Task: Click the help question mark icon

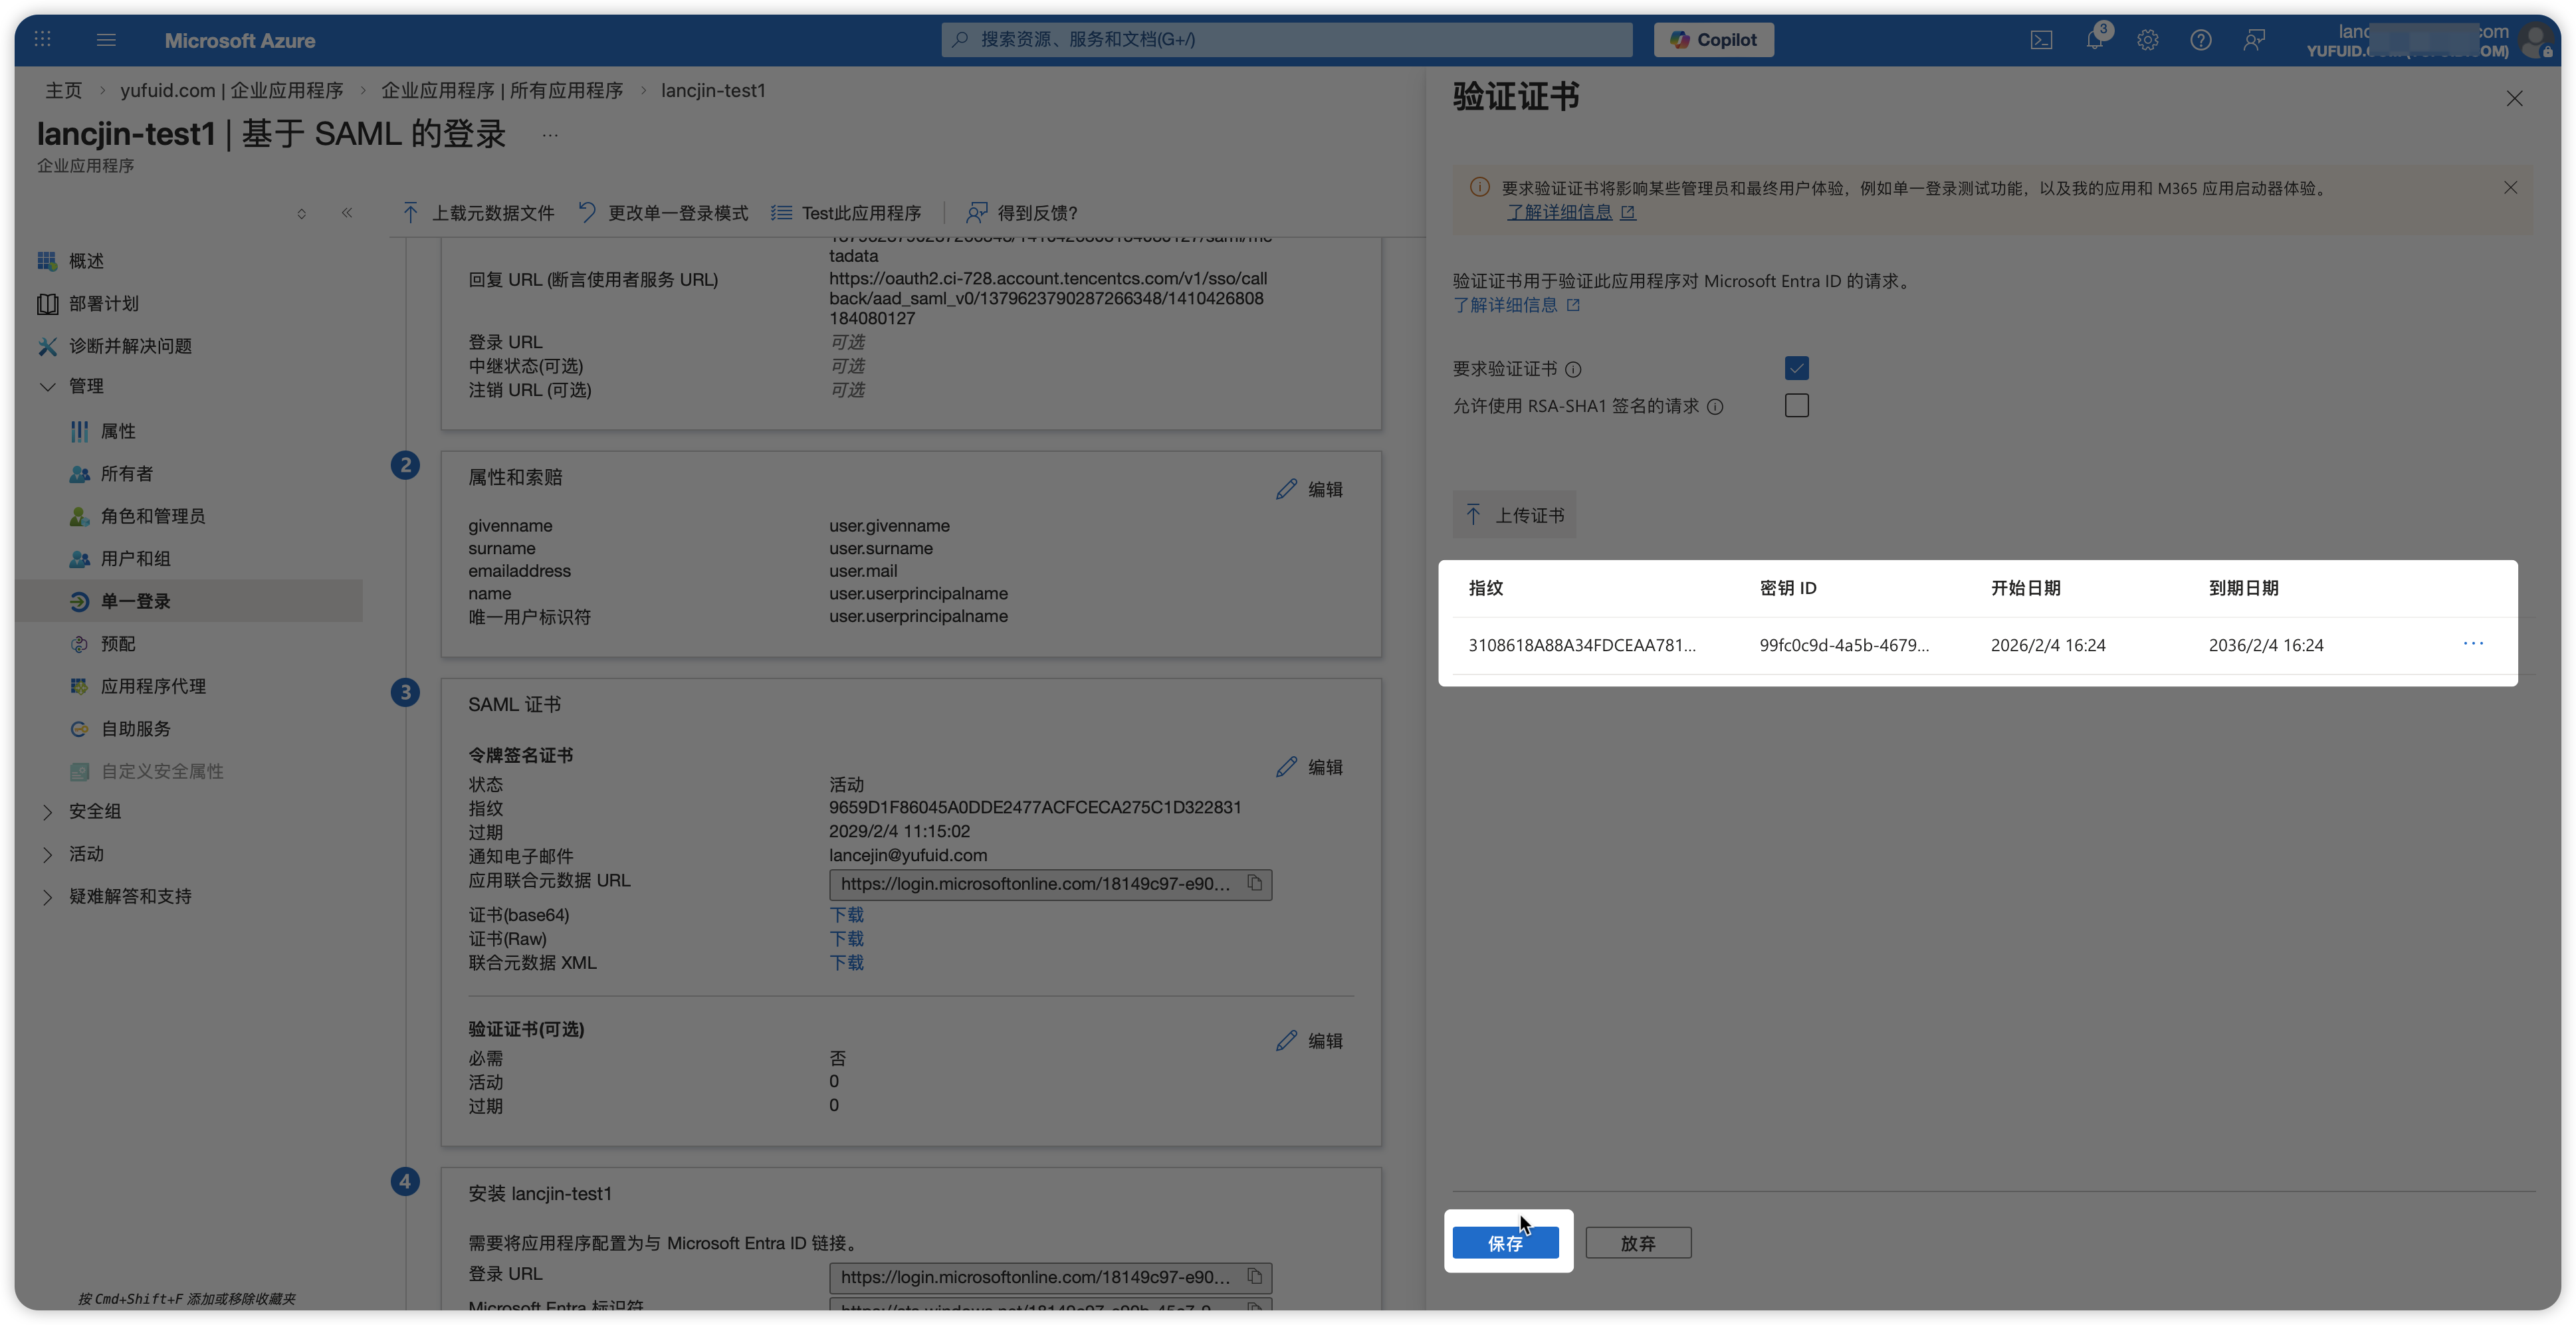Action: 2200,40
